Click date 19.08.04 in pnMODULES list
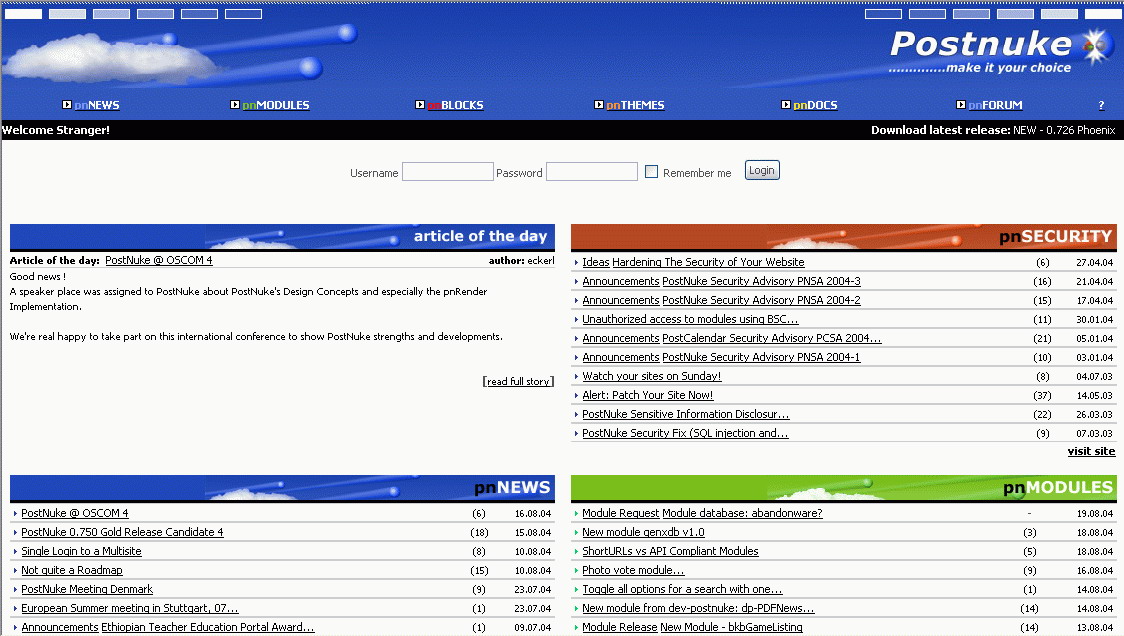Image resolution: width=1124 pixels, height=636 pixels. [1095, 514]
